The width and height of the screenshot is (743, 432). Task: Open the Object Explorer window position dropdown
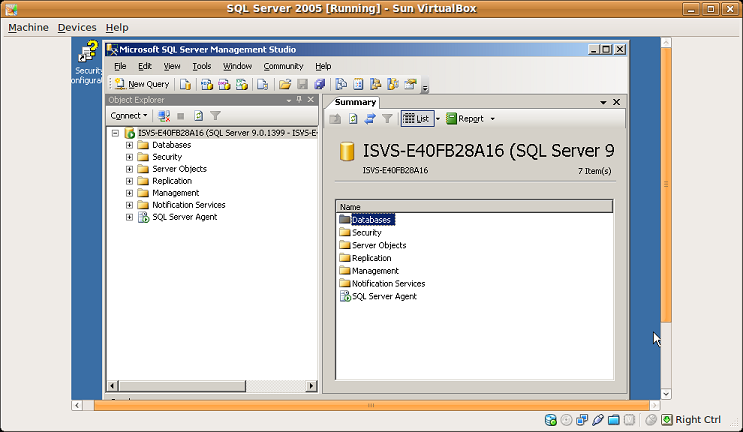tap(288, 100)
